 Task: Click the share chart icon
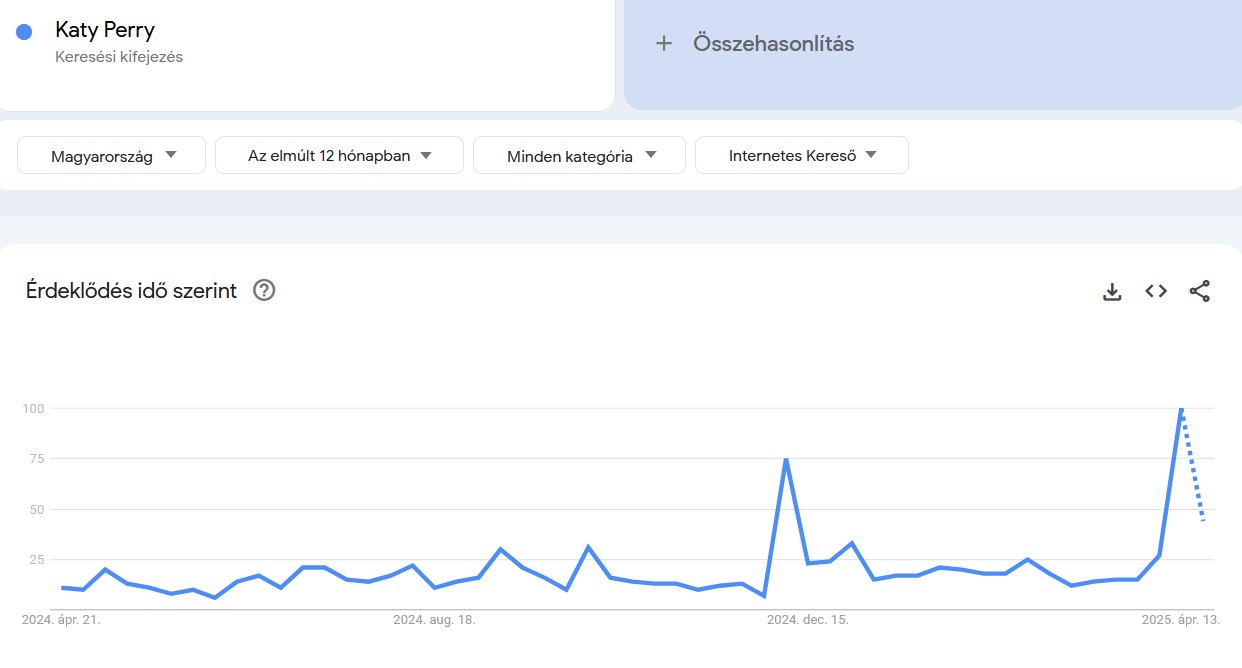tap(1200, 291)
